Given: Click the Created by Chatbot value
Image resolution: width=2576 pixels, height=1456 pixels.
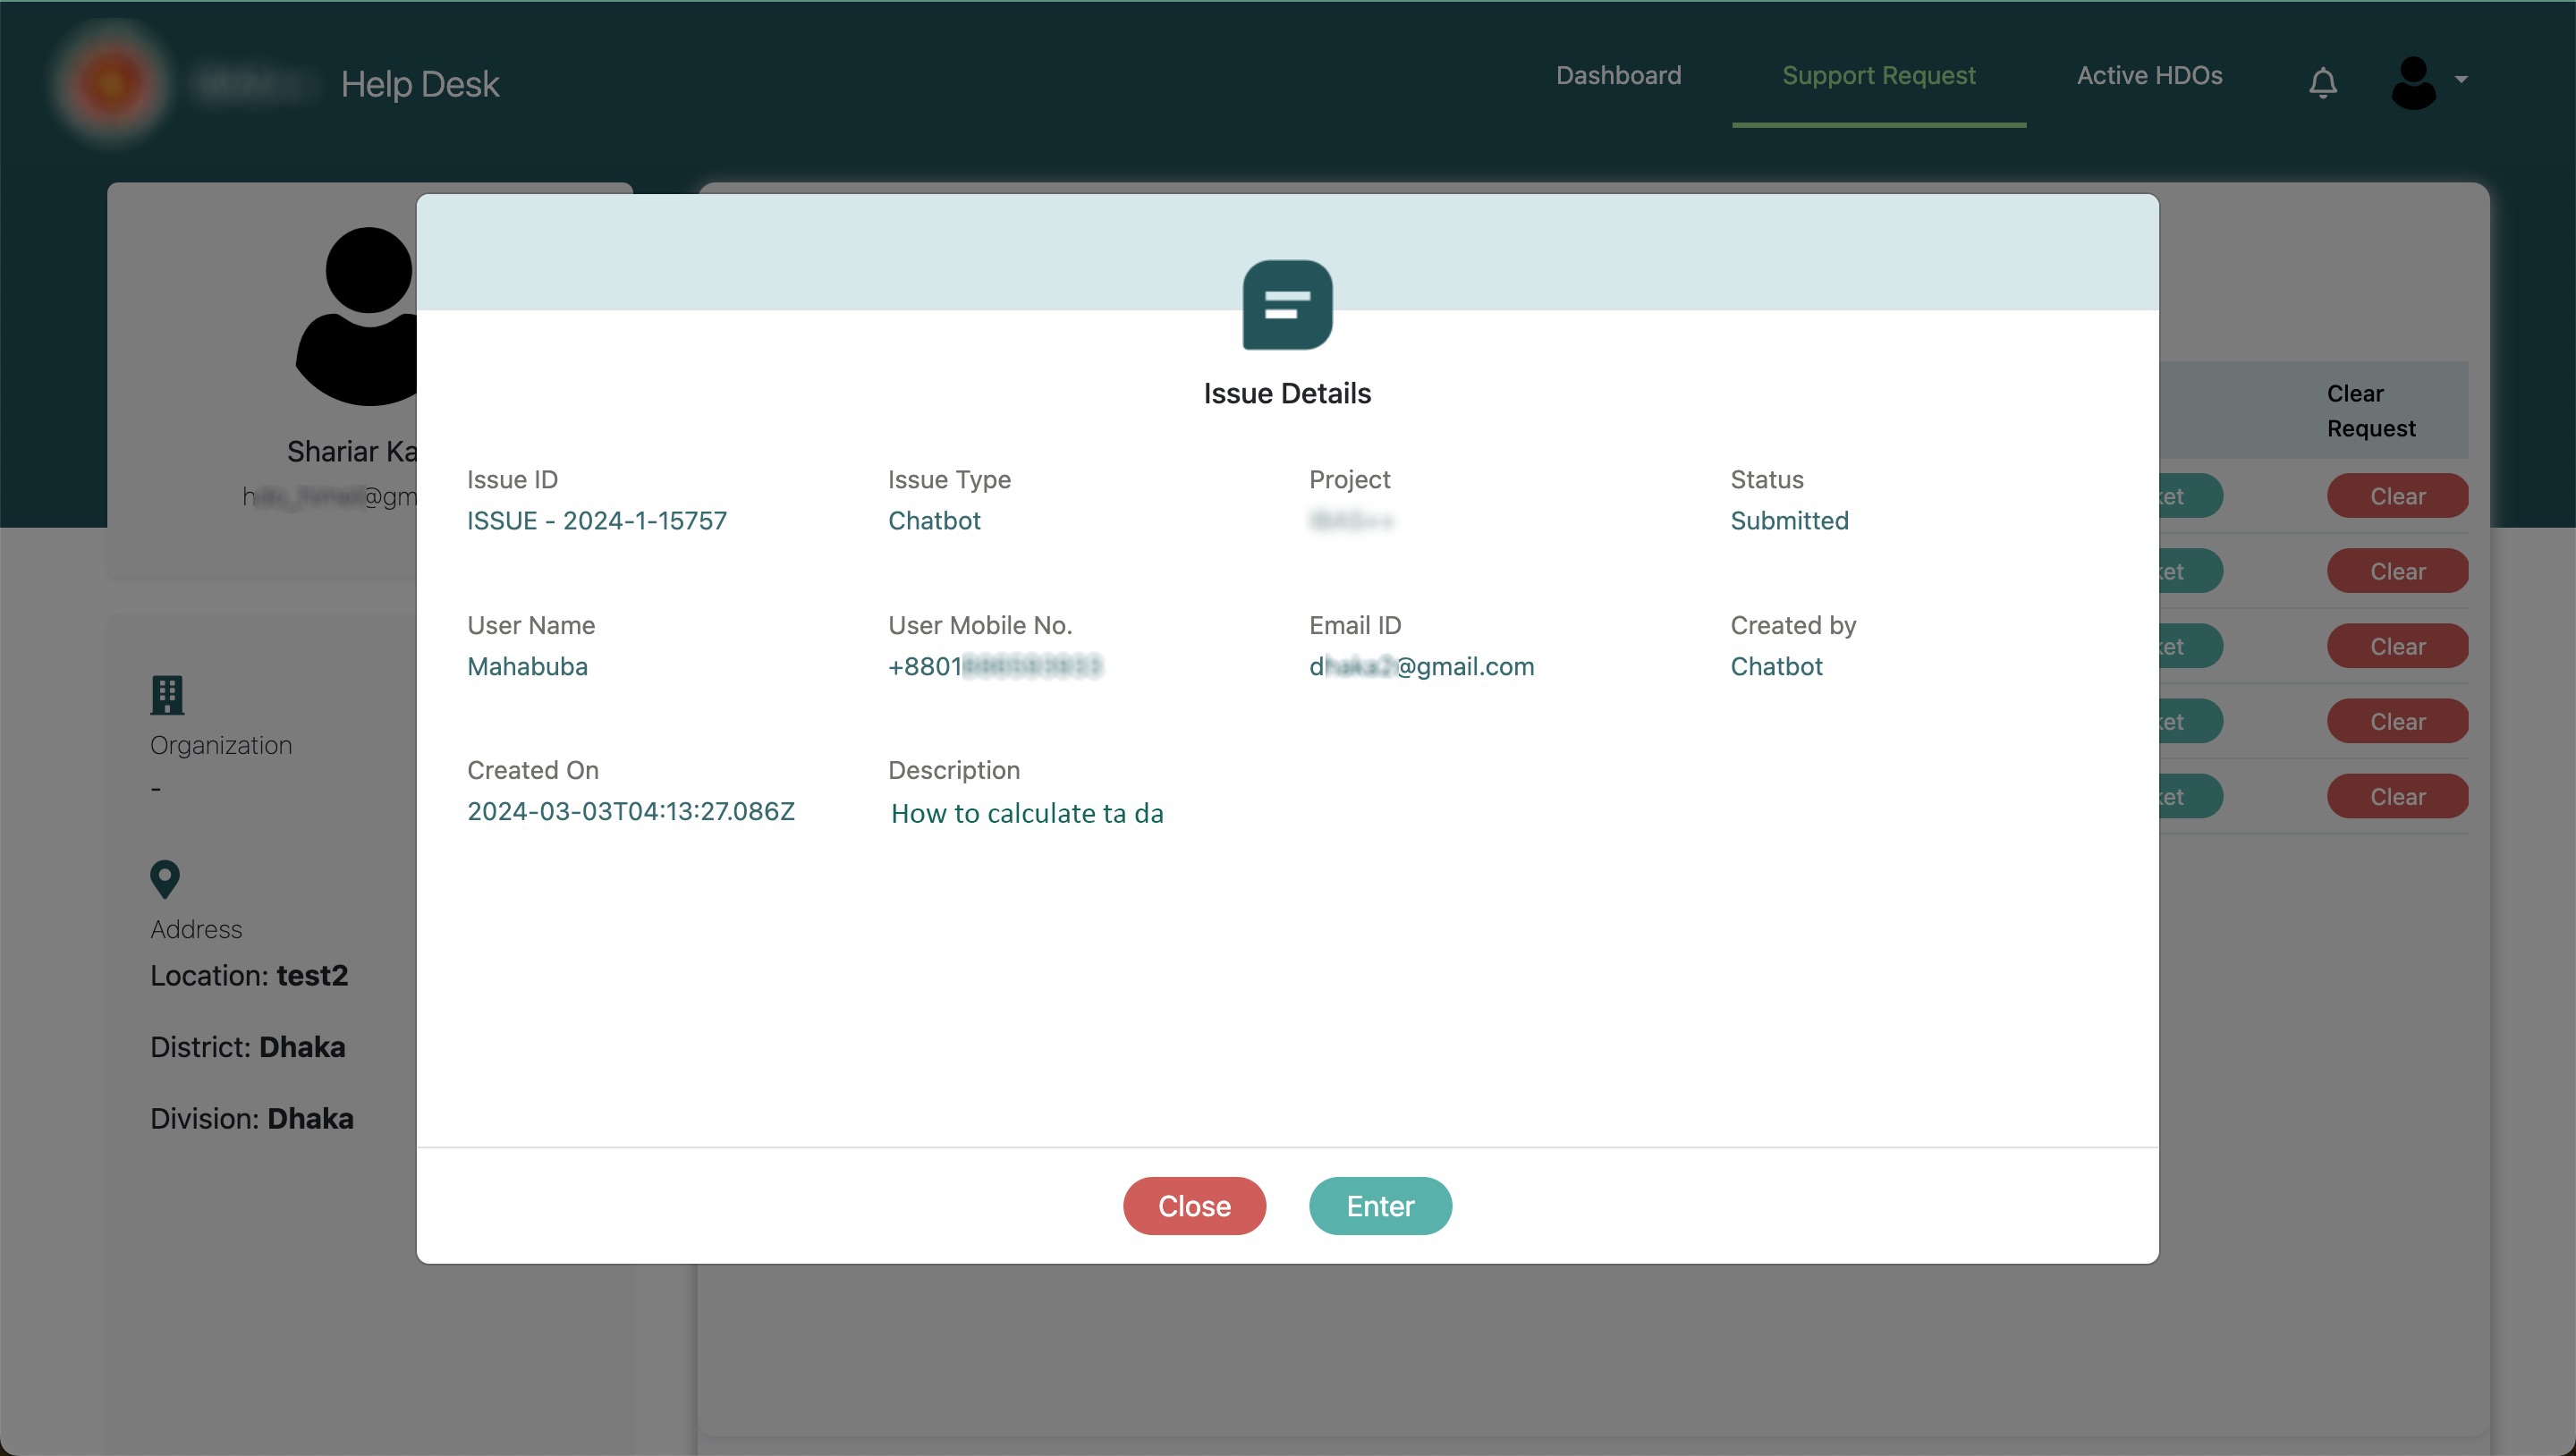Looking at the screenshot, I should [1776, 666].
